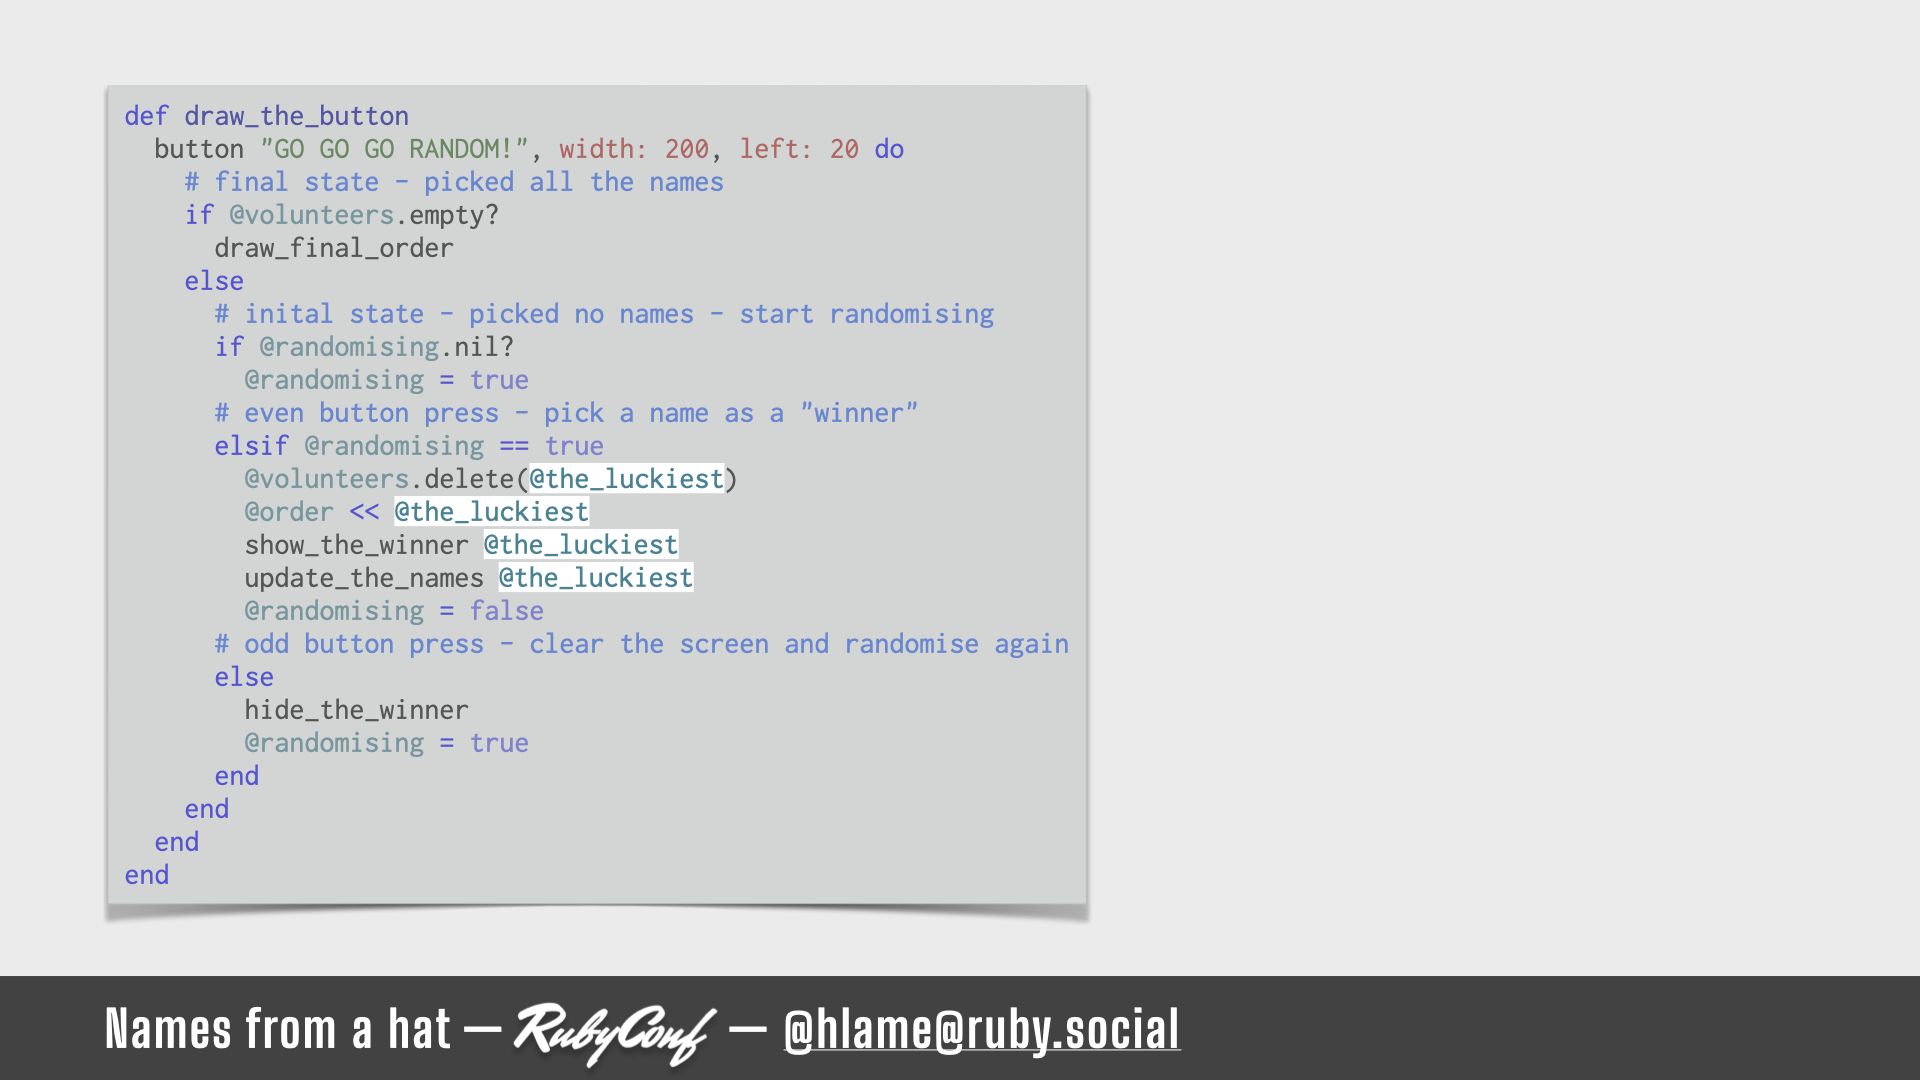The height and width of the screenshot is (1080, 1920).
Task: Click the @volunteers.delete(@the_luckiest) line
Action: [488, 477]
